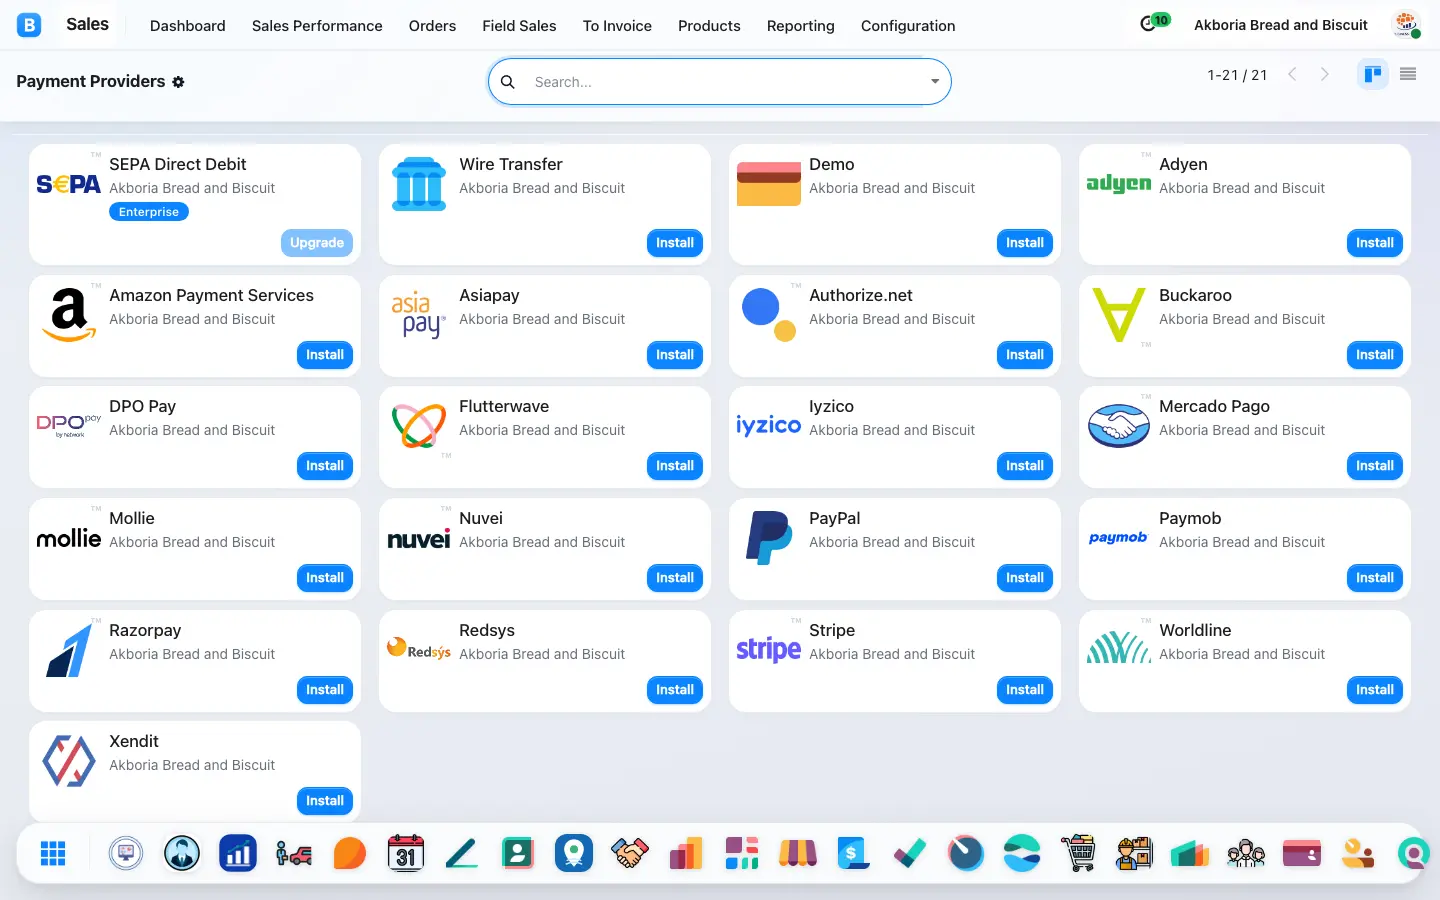1440x900 pixels.
Task: Open the Configuration menu
Action: point(908,26)
